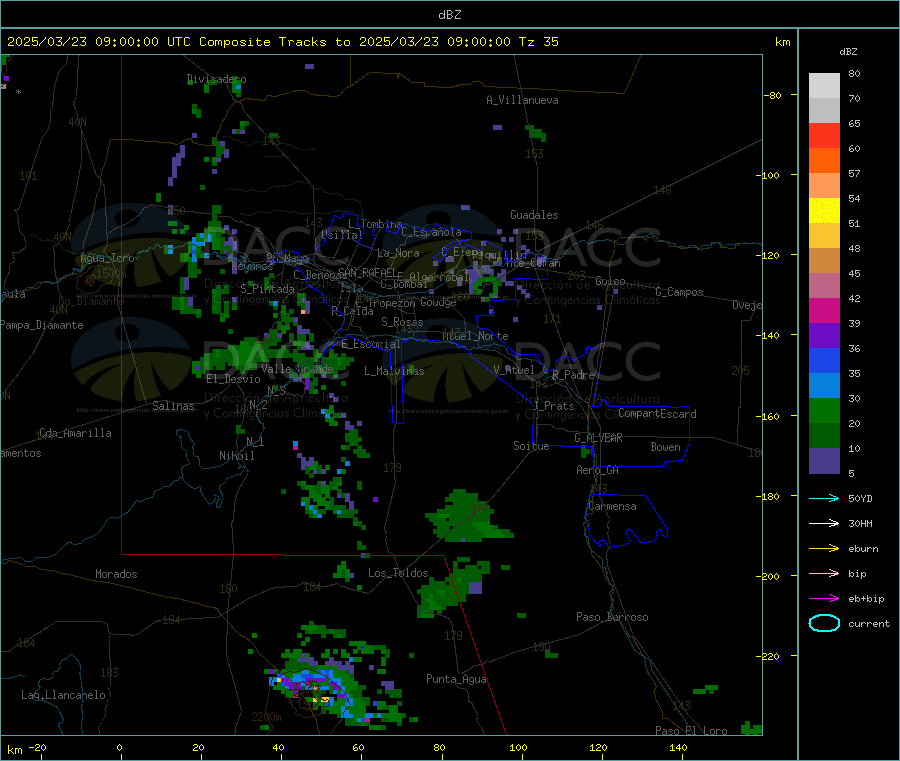Click the Morados map label
The image size is (900, 761).
[116, 574]
